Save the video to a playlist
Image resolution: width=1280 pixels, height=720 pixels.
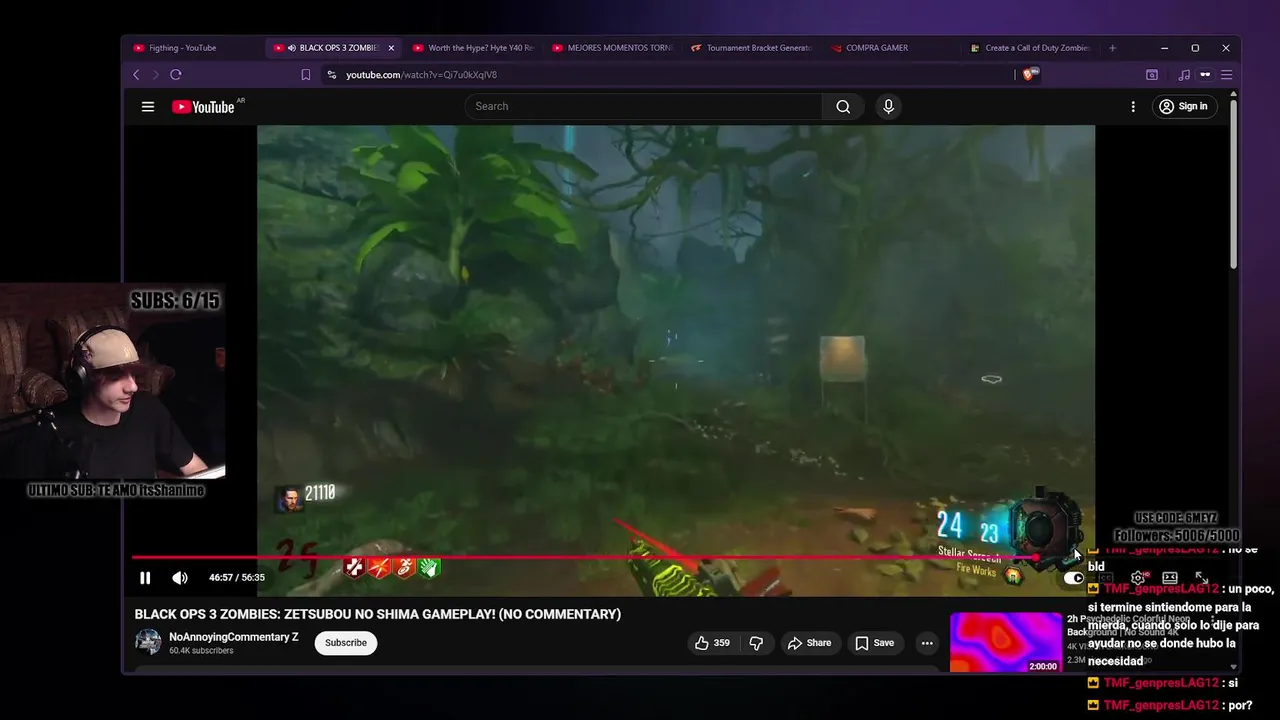[874, 643]
